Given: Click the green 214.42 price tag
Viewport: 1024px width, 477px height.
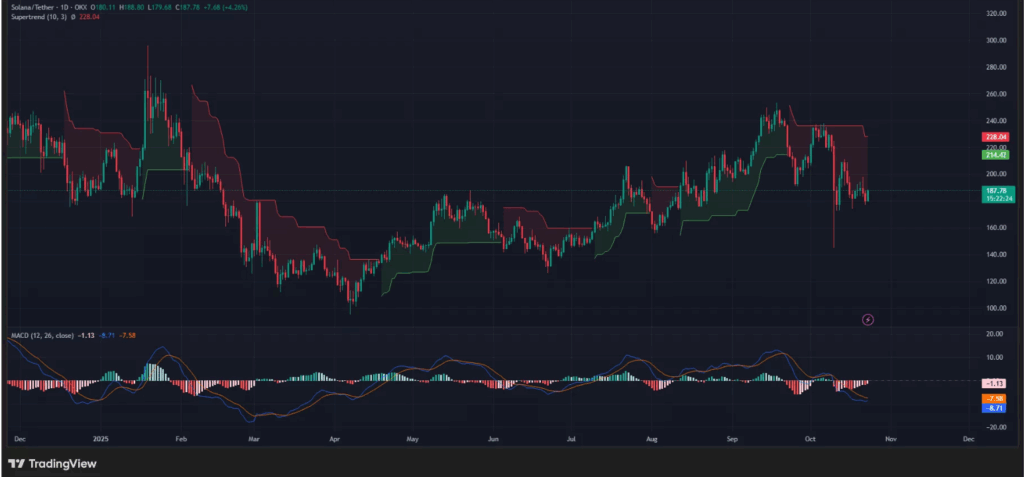Looking at the screenshot, I should point(995,155).
